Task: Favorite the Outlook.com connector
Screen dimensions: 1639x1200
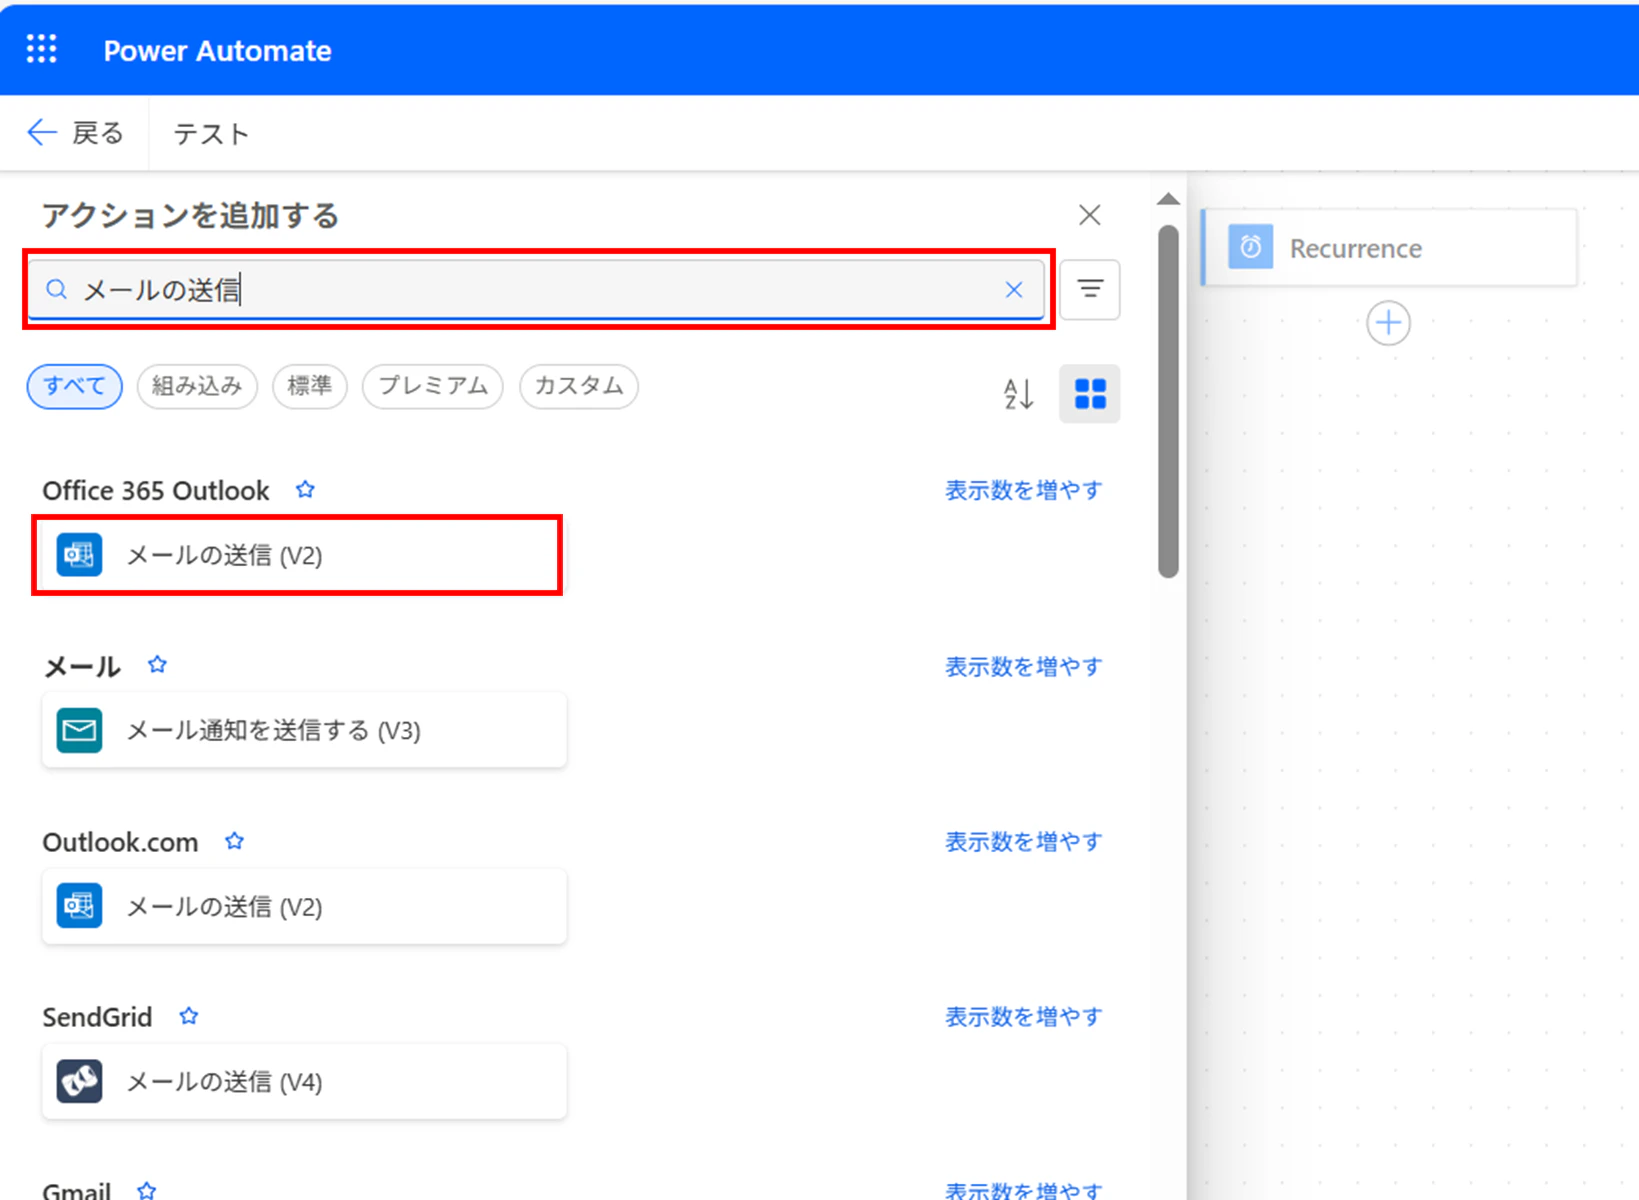Action: tap(234, 841)
